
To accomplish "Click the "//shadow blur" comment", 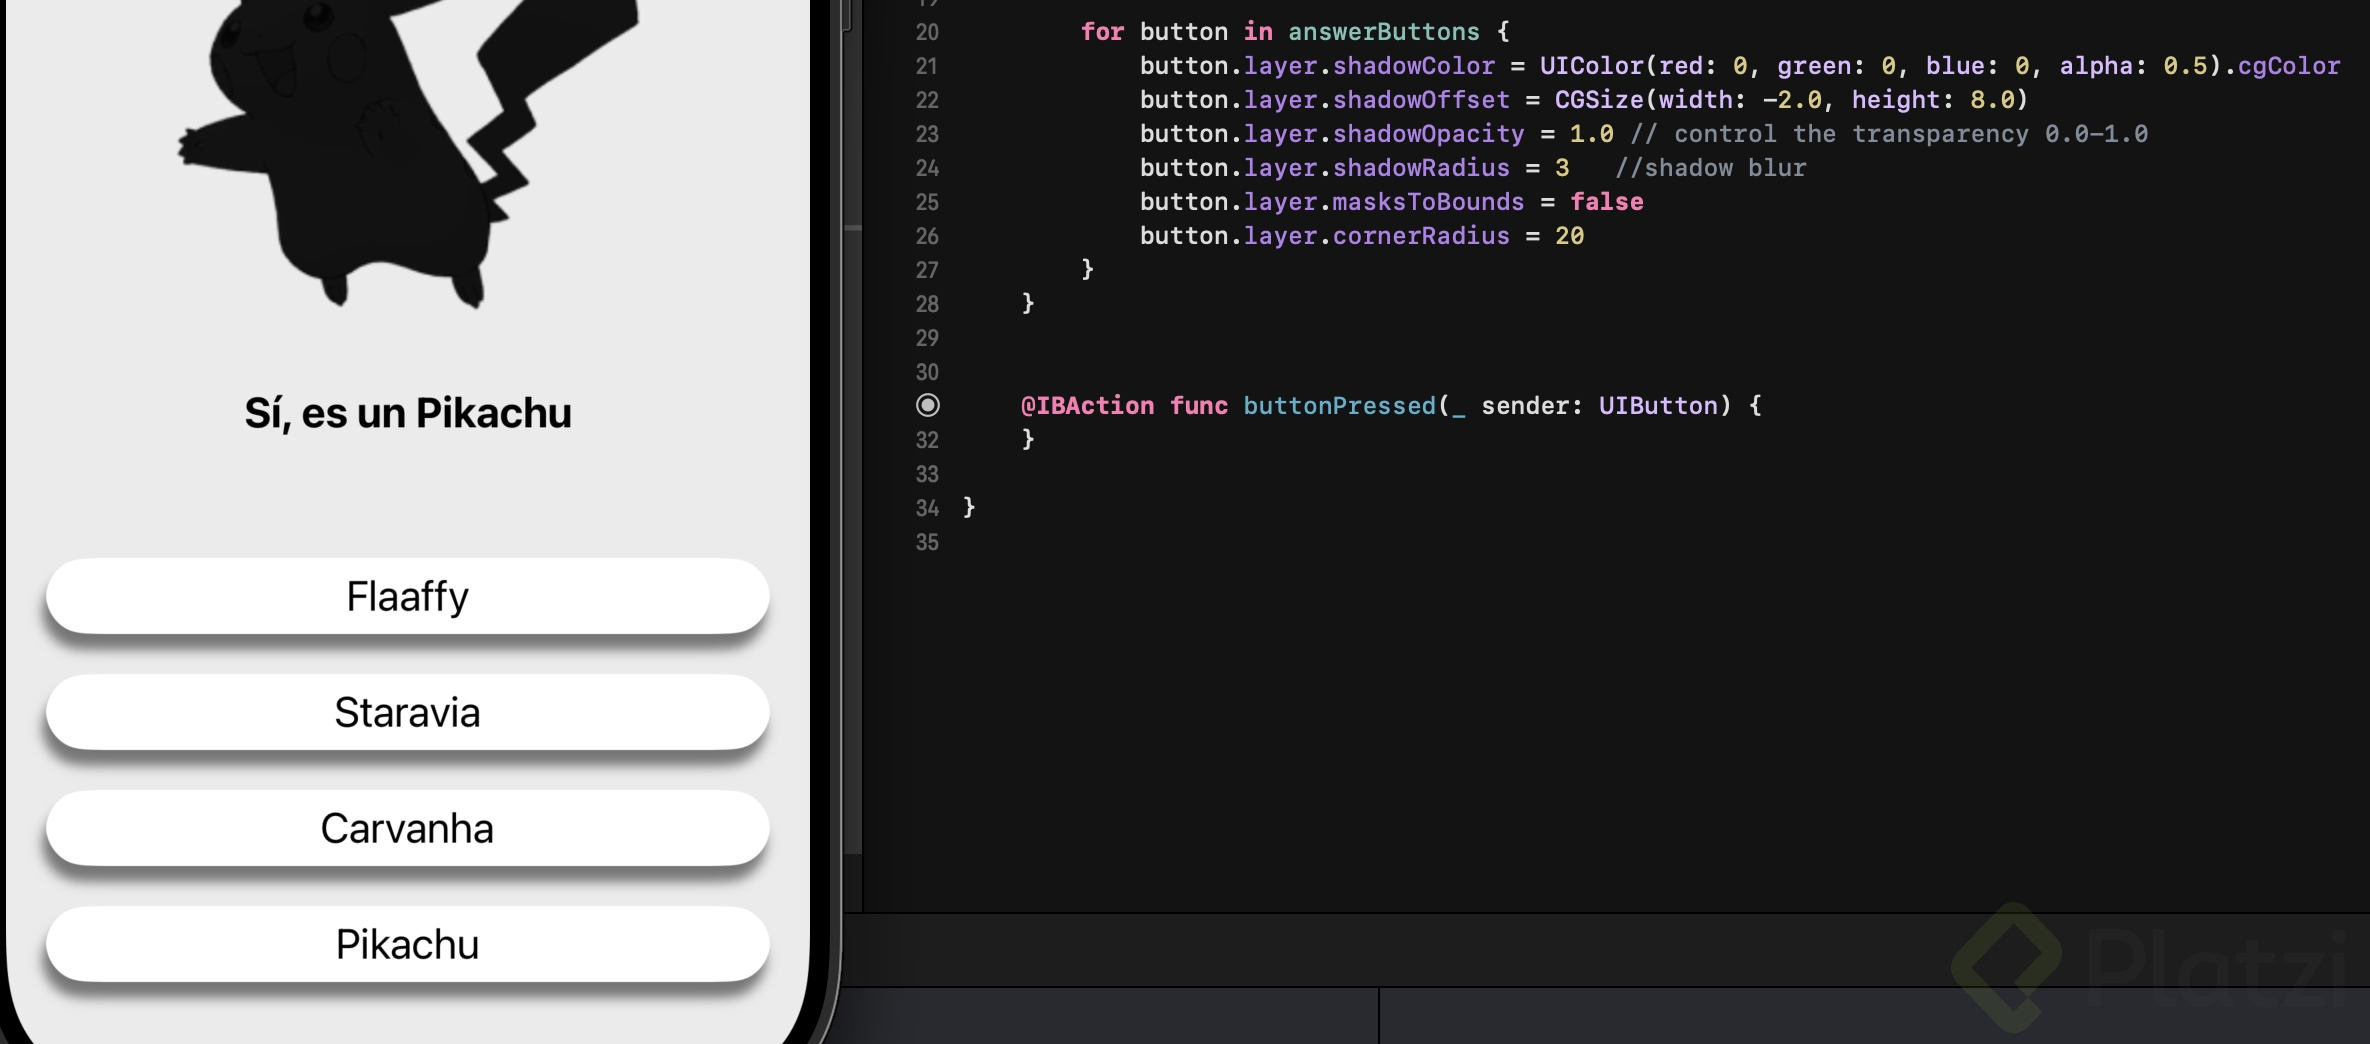I will point(1711,168).
